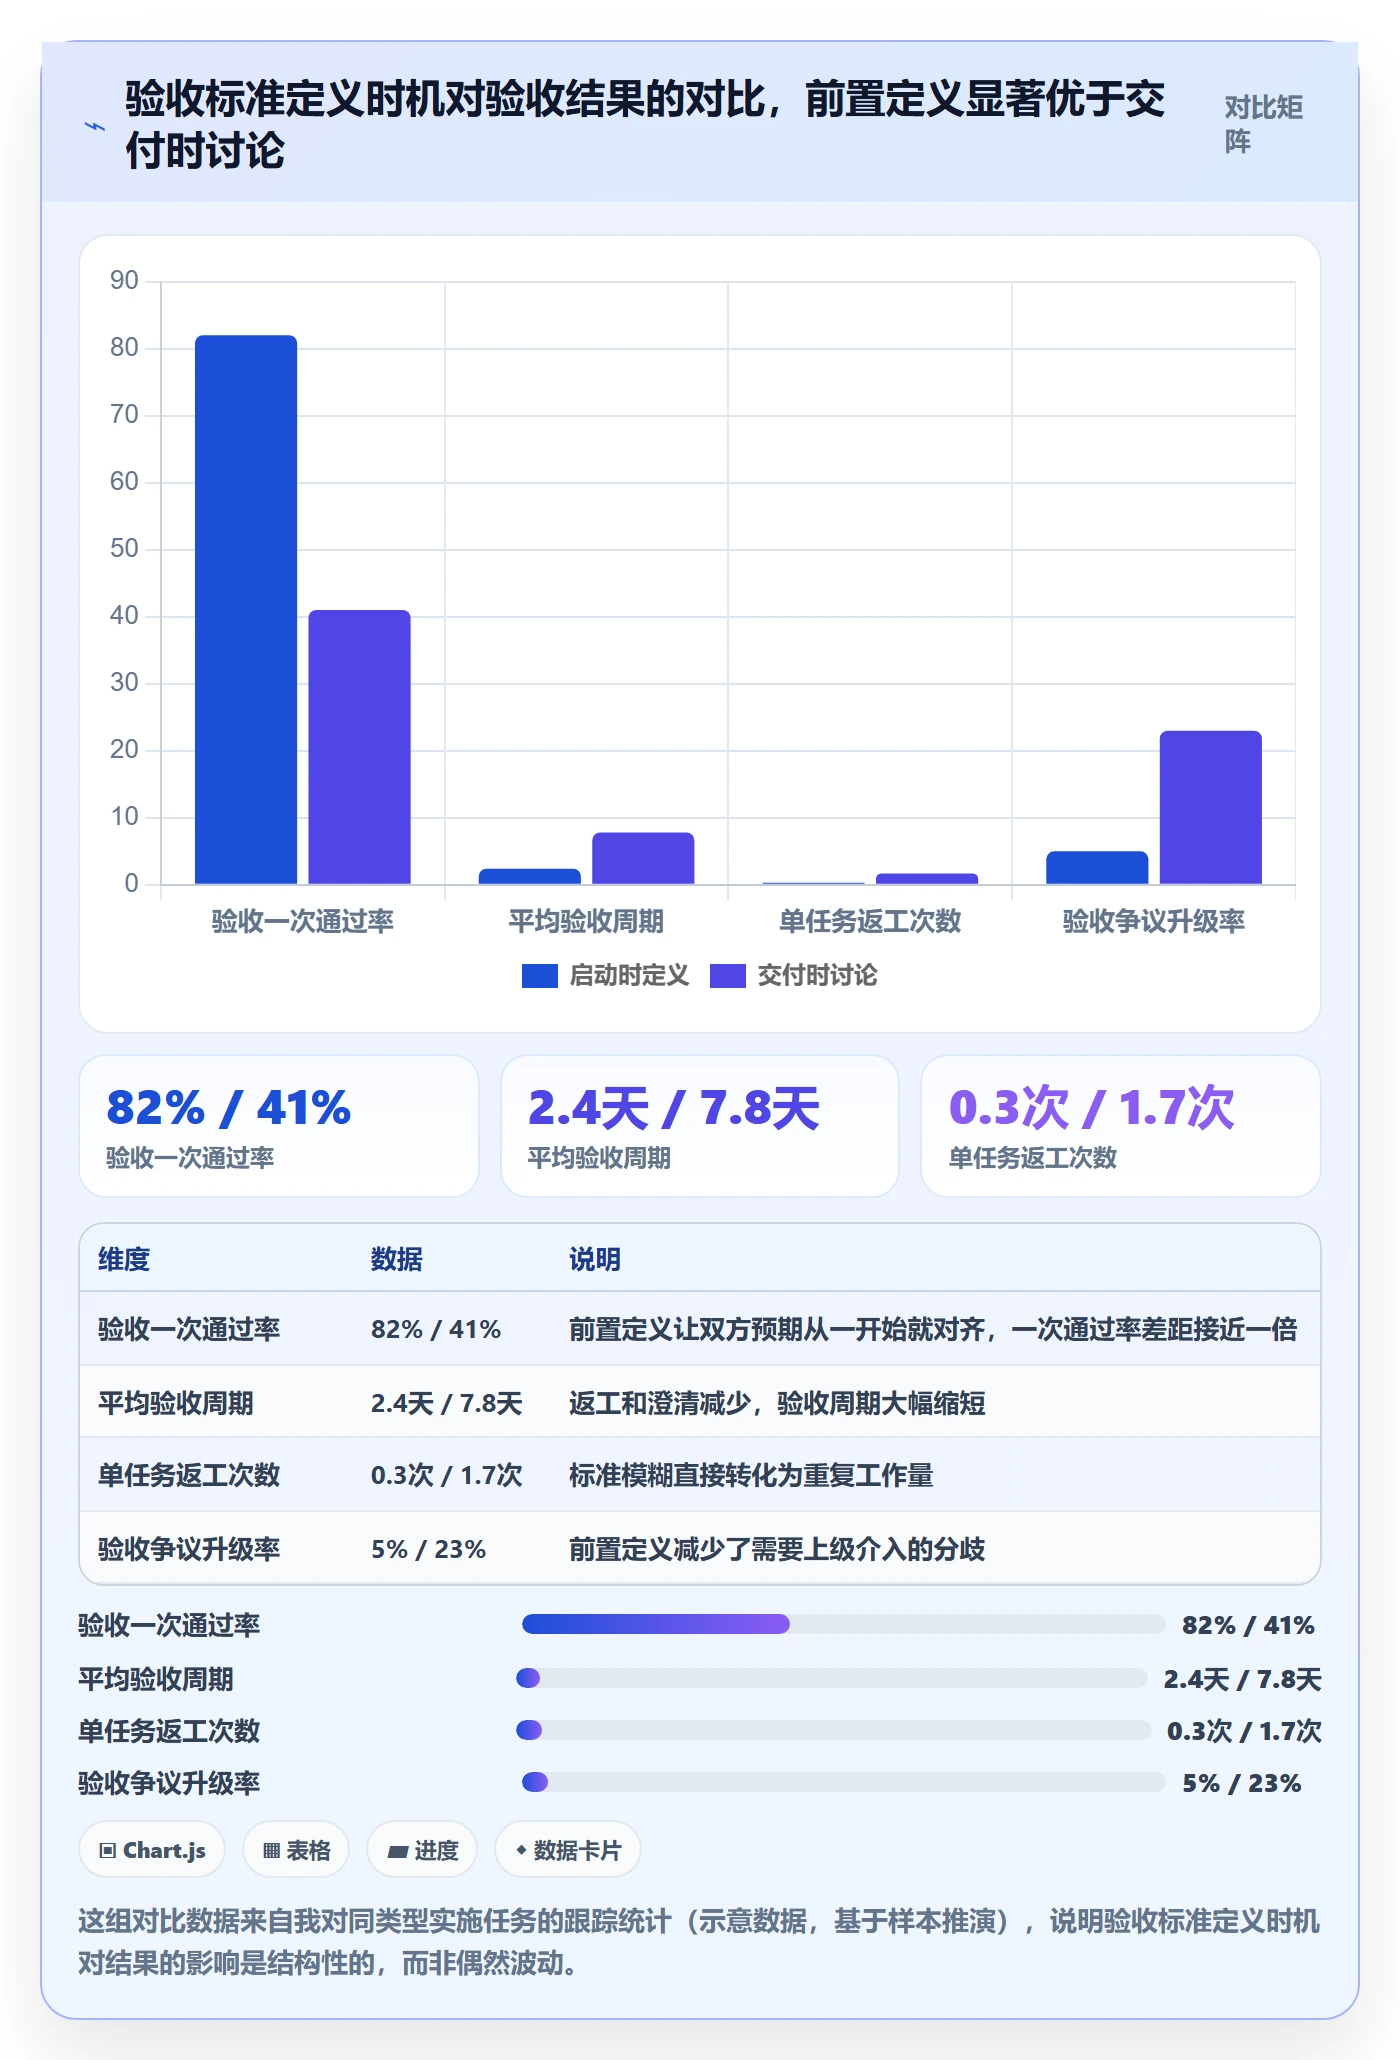Click the table cell 2.4天 / 7.8天
This screenshot has height=2060, width=1400.
[447, 1403]
